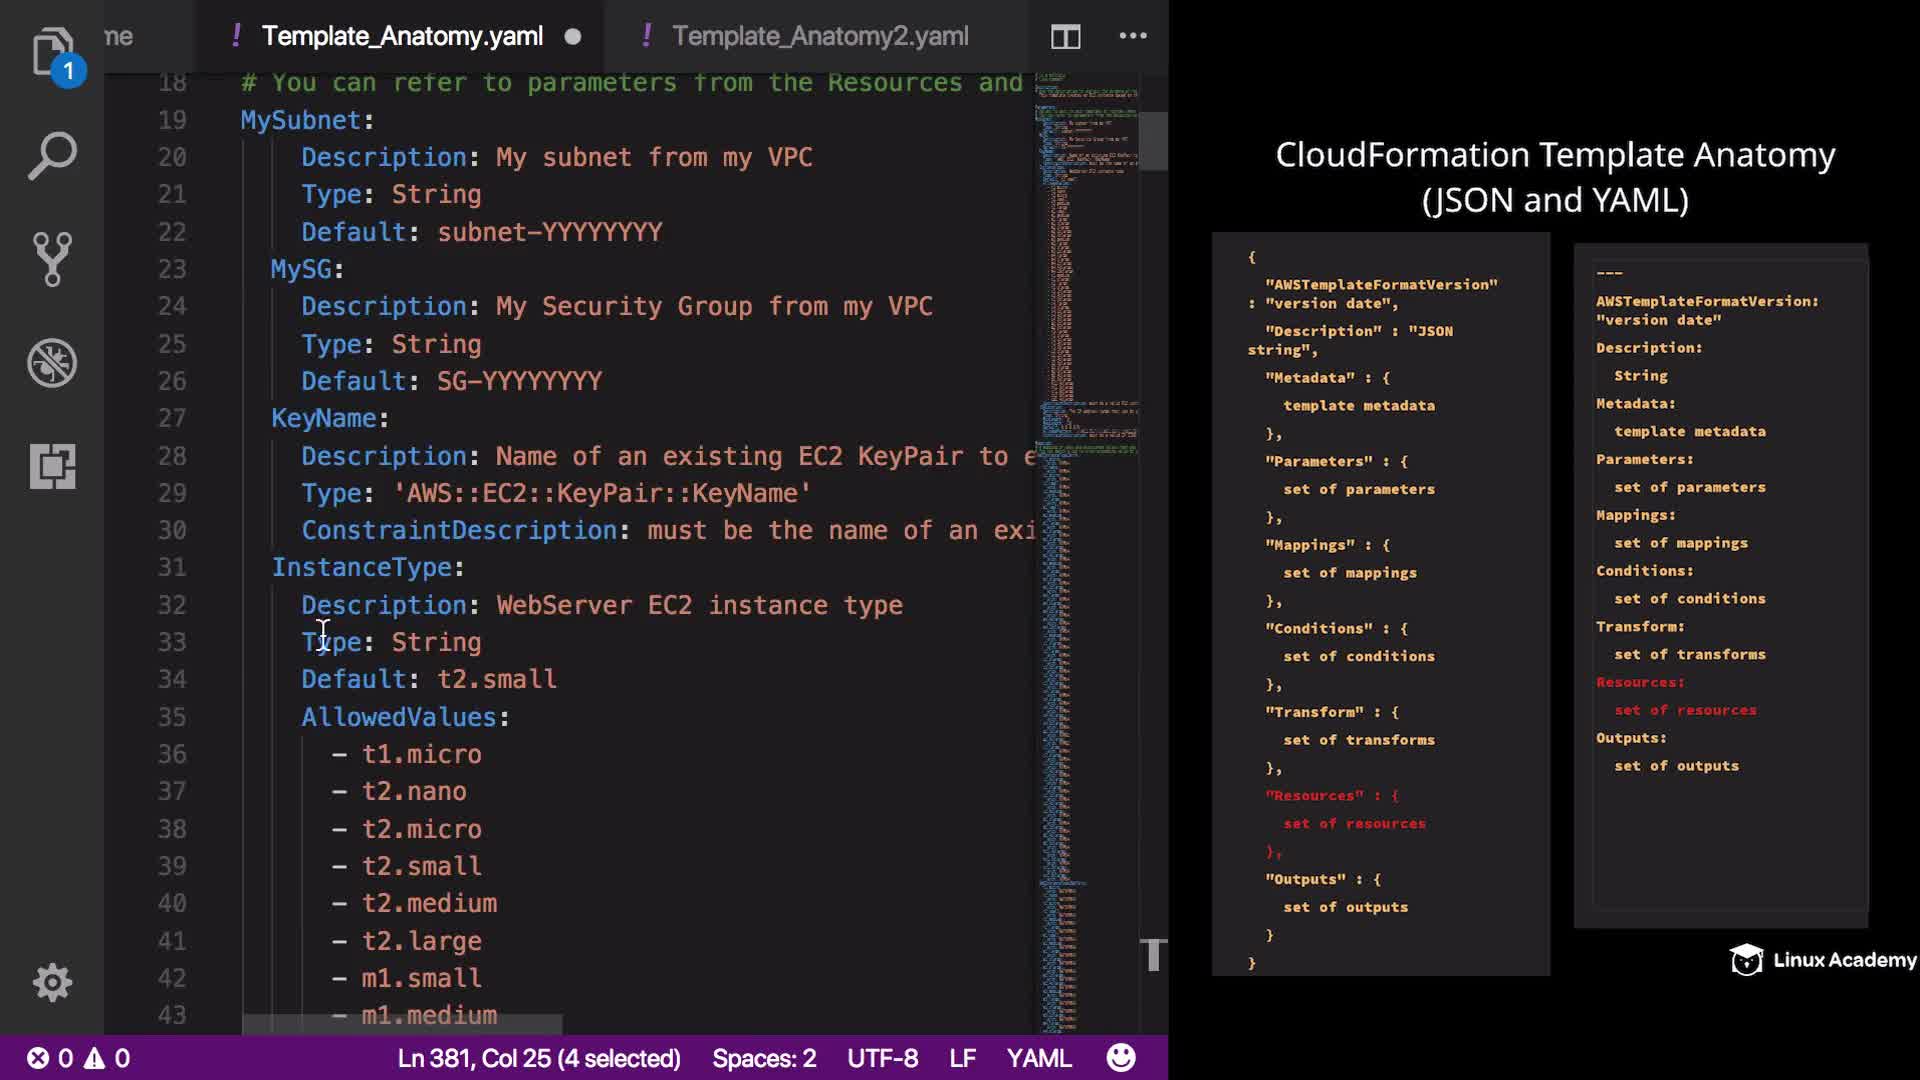The image size is (1920, 1080).
Task: Open the Source Control view
Action: pyautogui.click(x=52, y=259)
